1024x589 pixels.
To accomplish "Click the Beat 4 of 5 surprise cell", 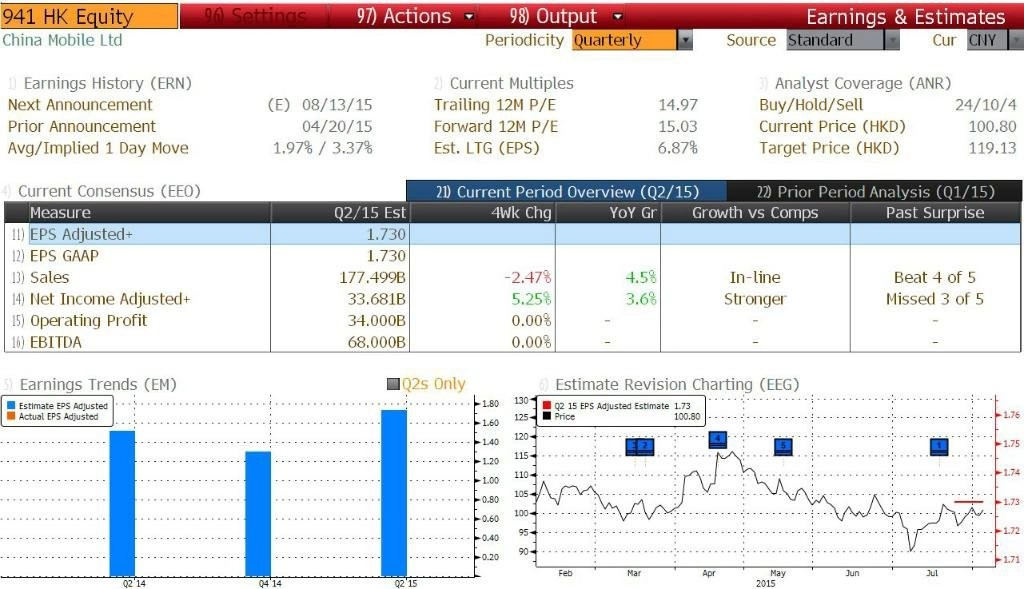I will pos(935,278).
